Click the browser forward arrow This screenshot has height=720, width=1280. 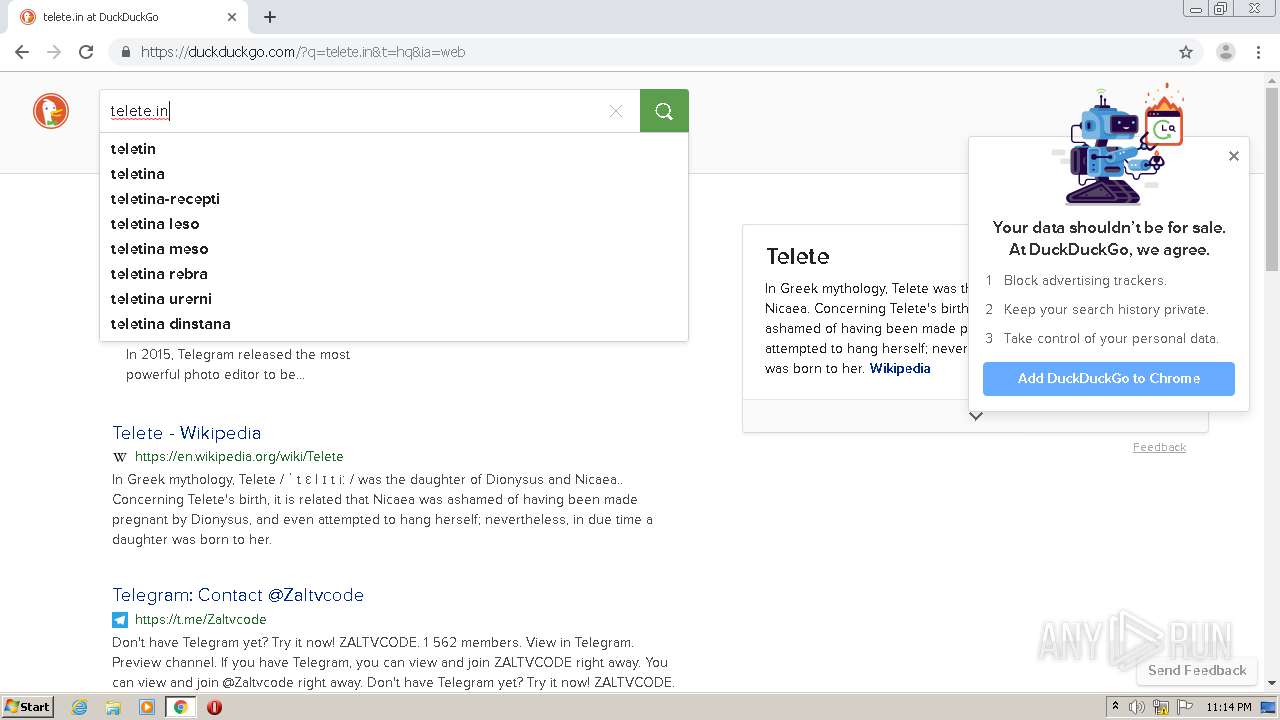[x=54, y=52]
